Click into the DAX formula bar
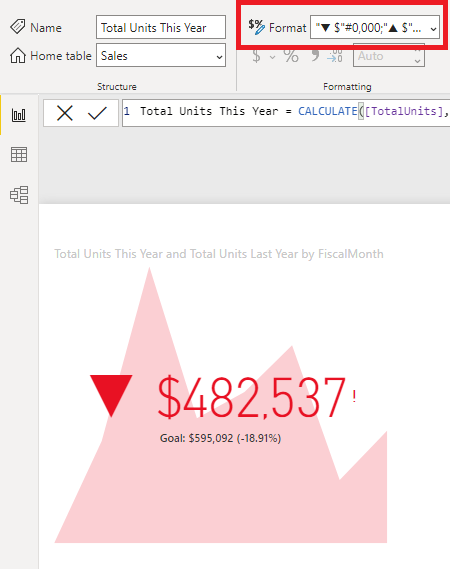 [x=286, y=113]
